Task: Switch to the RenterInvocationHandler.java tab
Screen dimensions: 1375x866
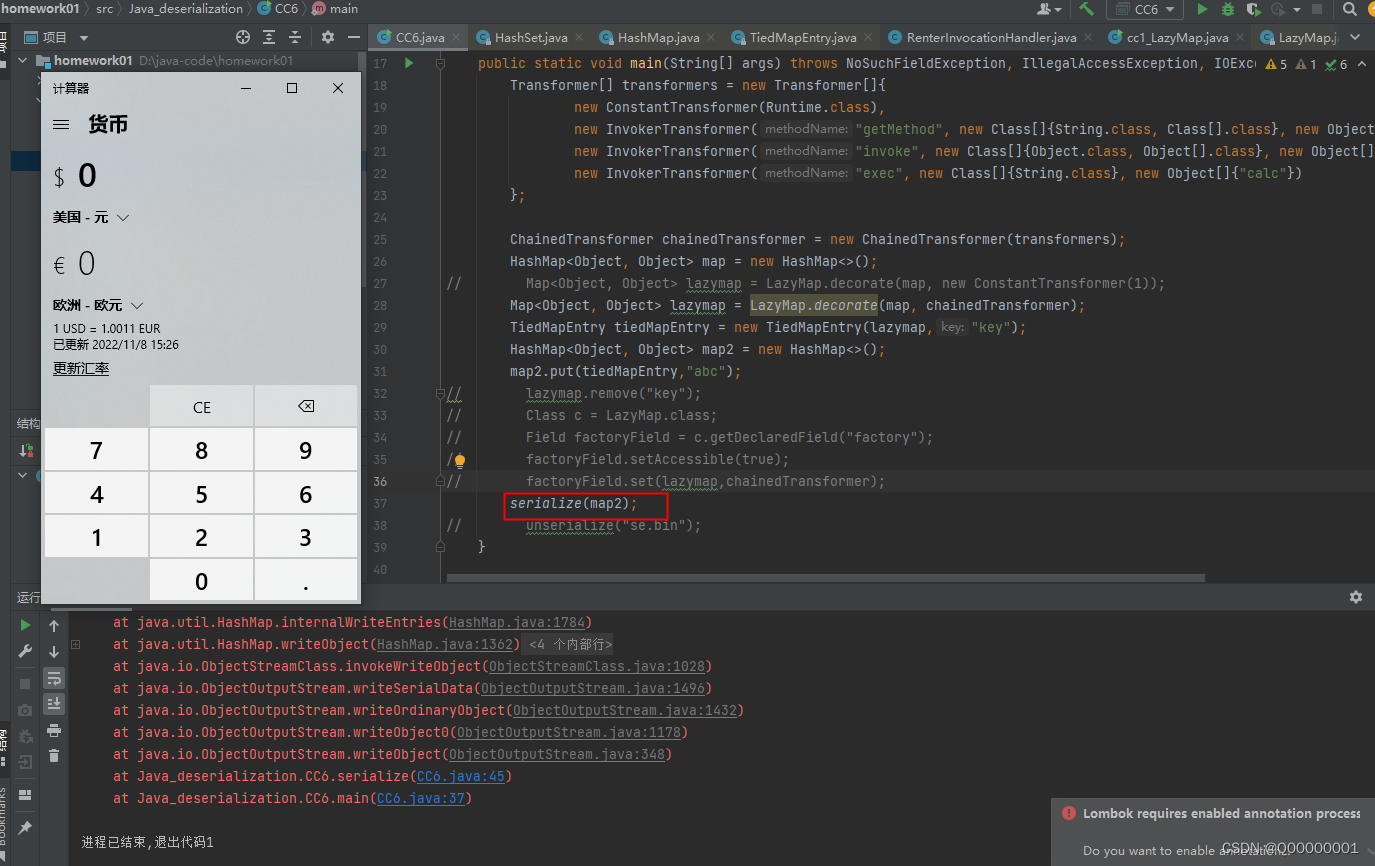Action: pos(992,37)
